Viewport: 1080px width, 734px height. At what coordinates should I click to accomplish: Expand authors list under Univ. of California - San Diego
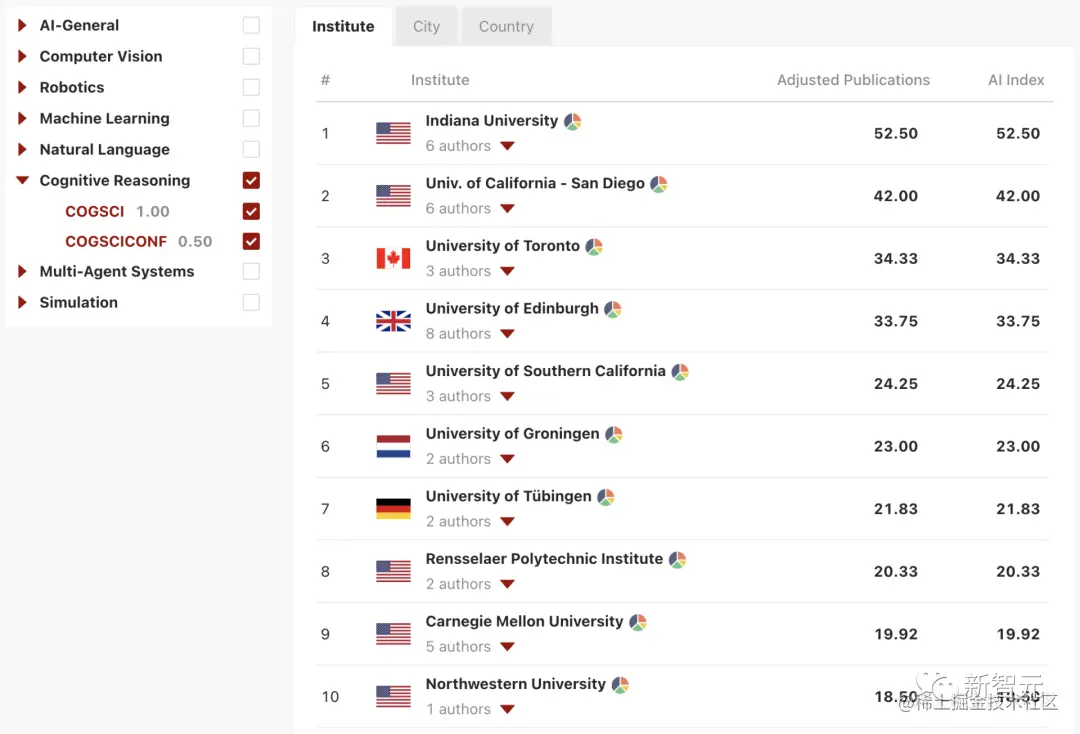[507, 209]
